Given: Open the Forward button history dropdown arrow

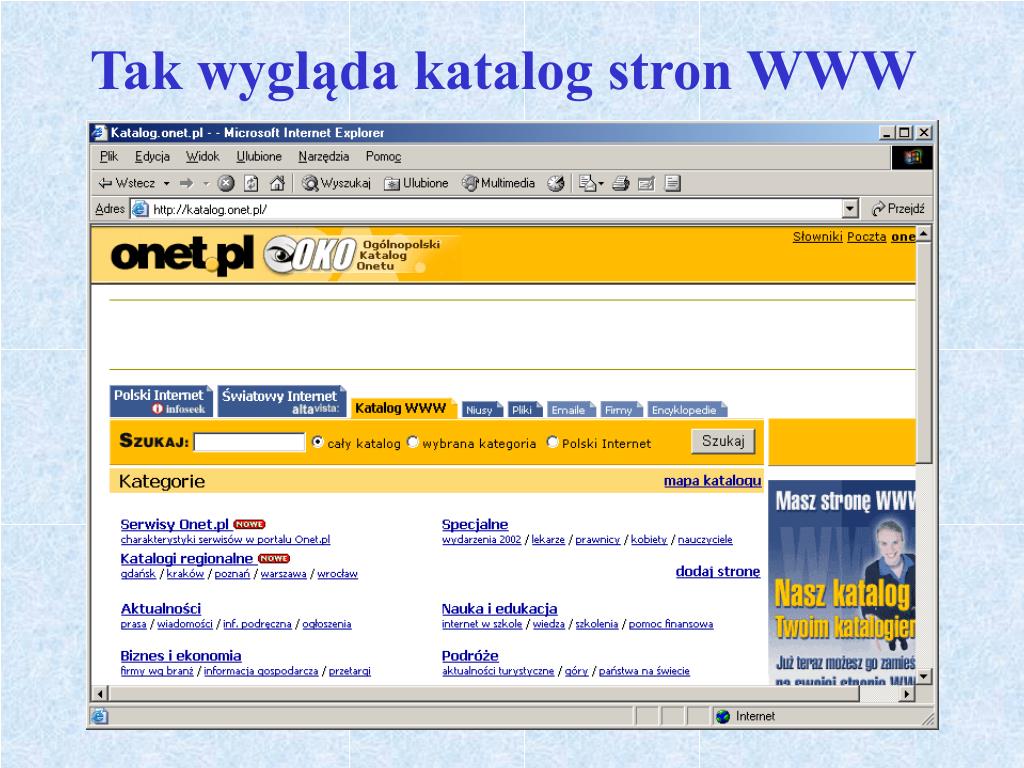Looking at the screenshot, I should click(x=206, y=184).
